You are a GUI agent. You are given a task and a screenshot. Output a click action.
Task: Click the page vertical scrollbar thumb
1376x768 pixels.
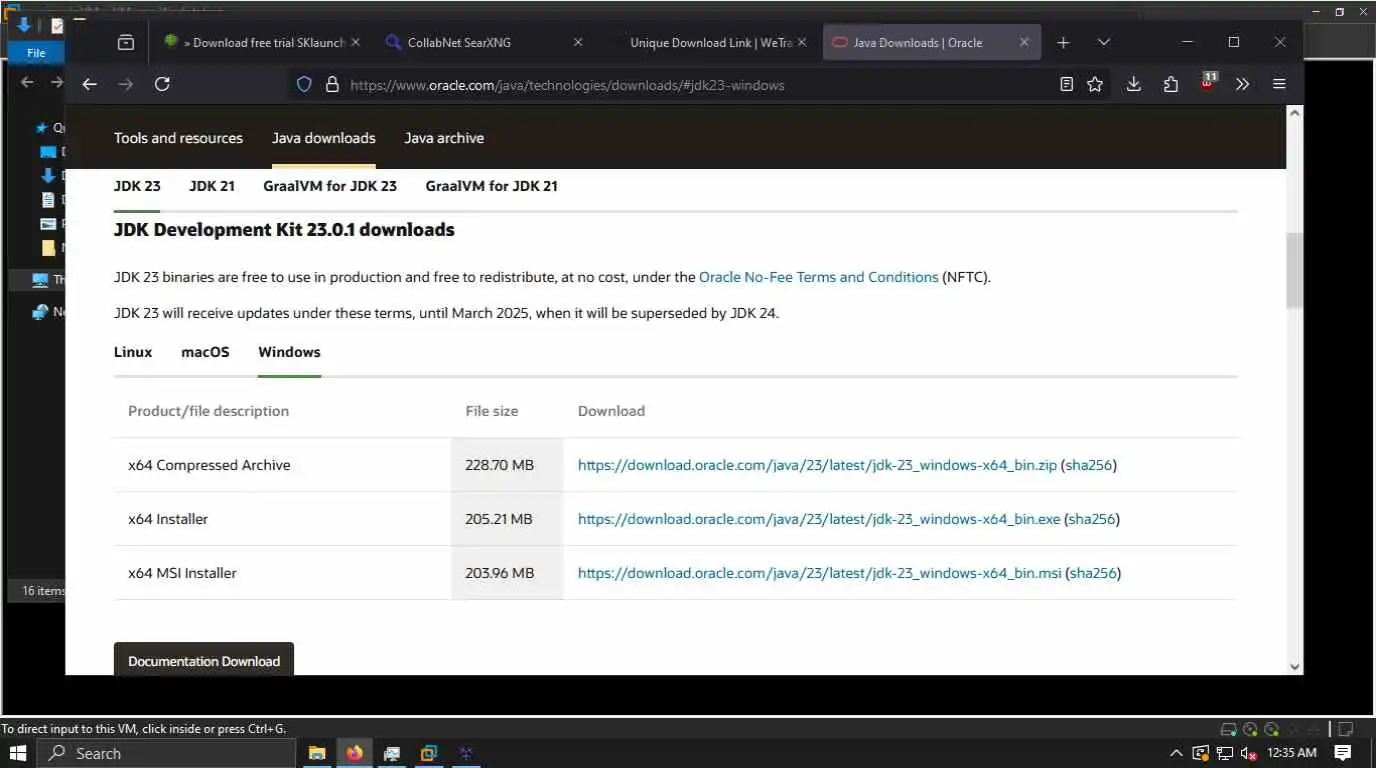pyautogui.click(x=1295, y=270)
